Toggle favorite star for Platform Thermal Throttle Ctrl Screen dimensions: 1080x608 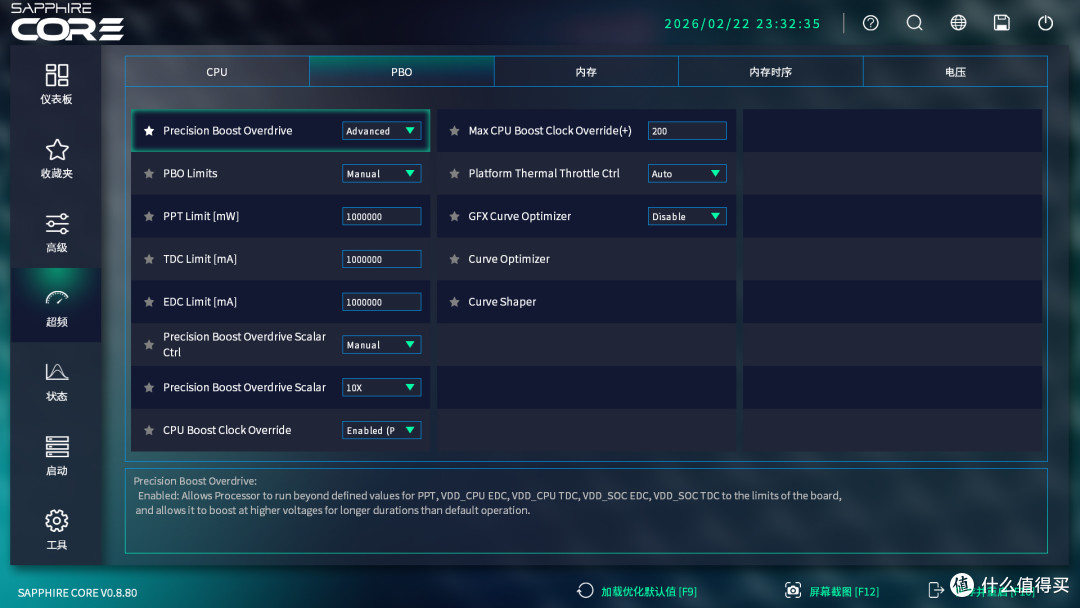[x=455, y=174]
